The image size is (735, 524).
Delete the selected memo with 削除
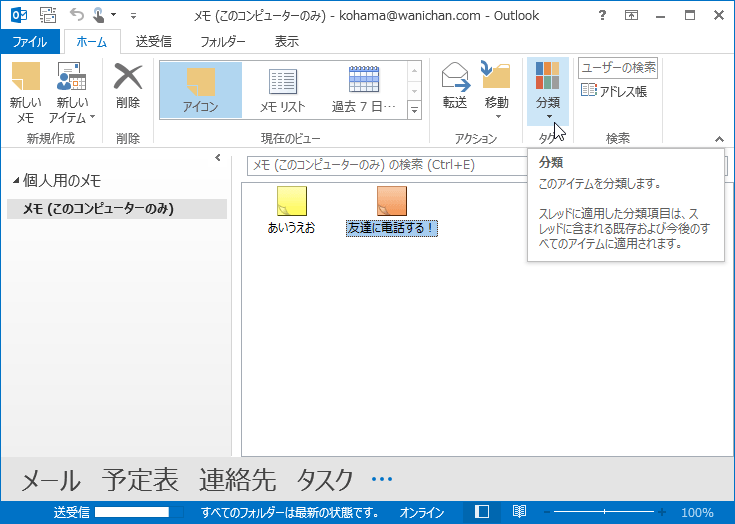pyautogui.click(x=128, y=86)
